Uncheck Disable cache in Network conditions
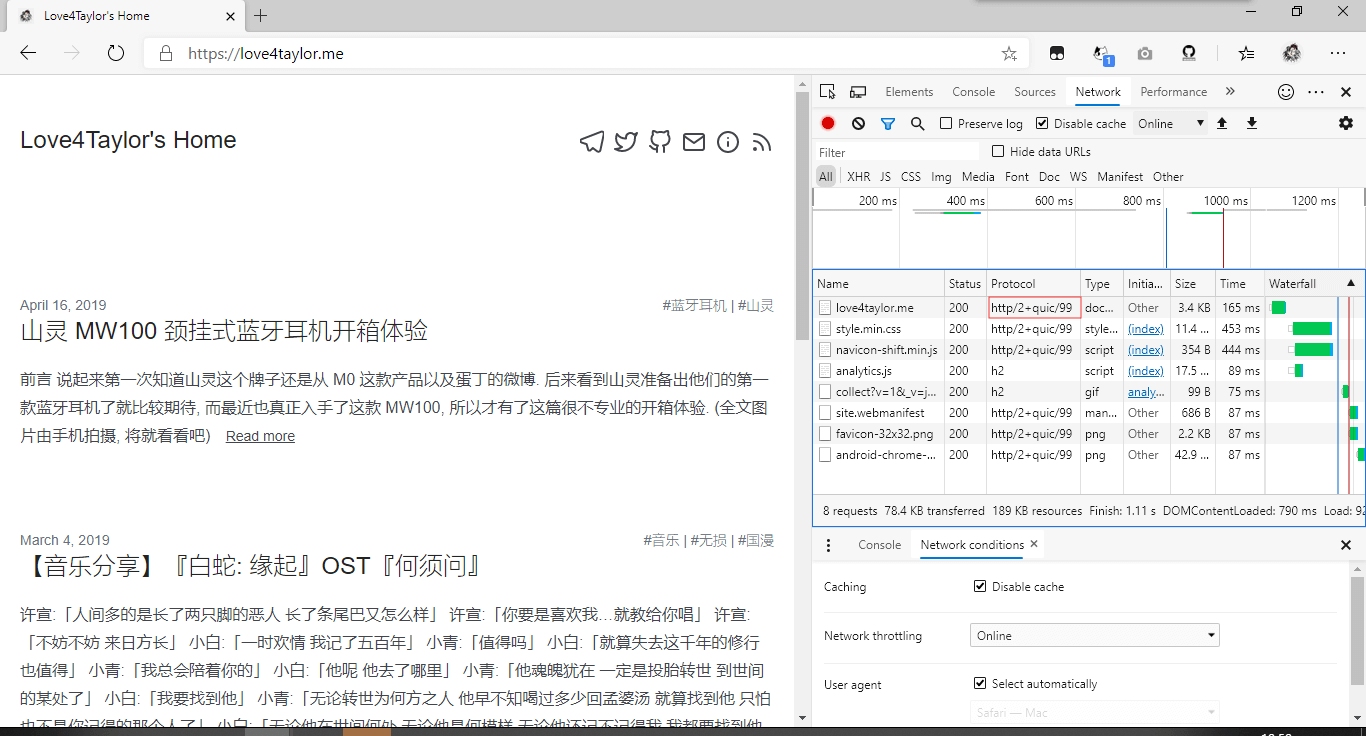The height and width of the screenshot is (736, 1366). [981, 587]
